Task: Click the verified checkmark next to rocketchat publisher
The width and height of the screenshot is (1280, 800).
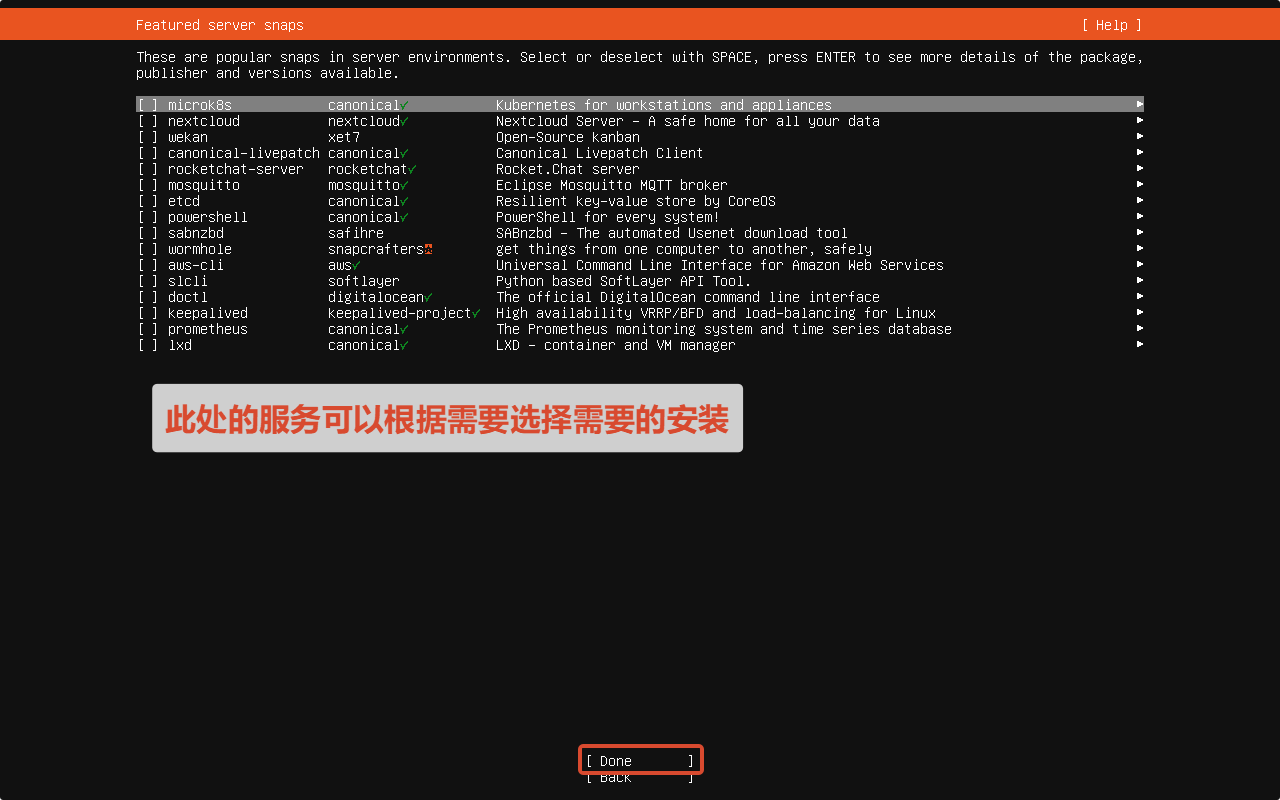Action: [412, 169]
